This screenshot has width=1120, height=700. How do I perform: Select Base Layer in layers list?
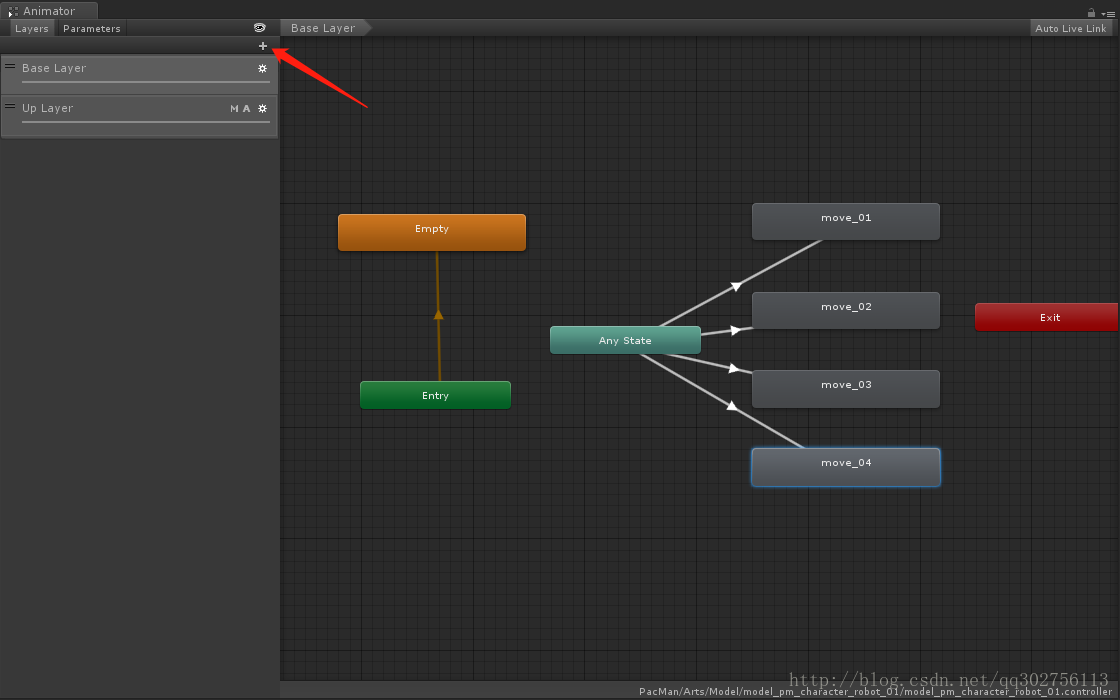tap(139, 75)
